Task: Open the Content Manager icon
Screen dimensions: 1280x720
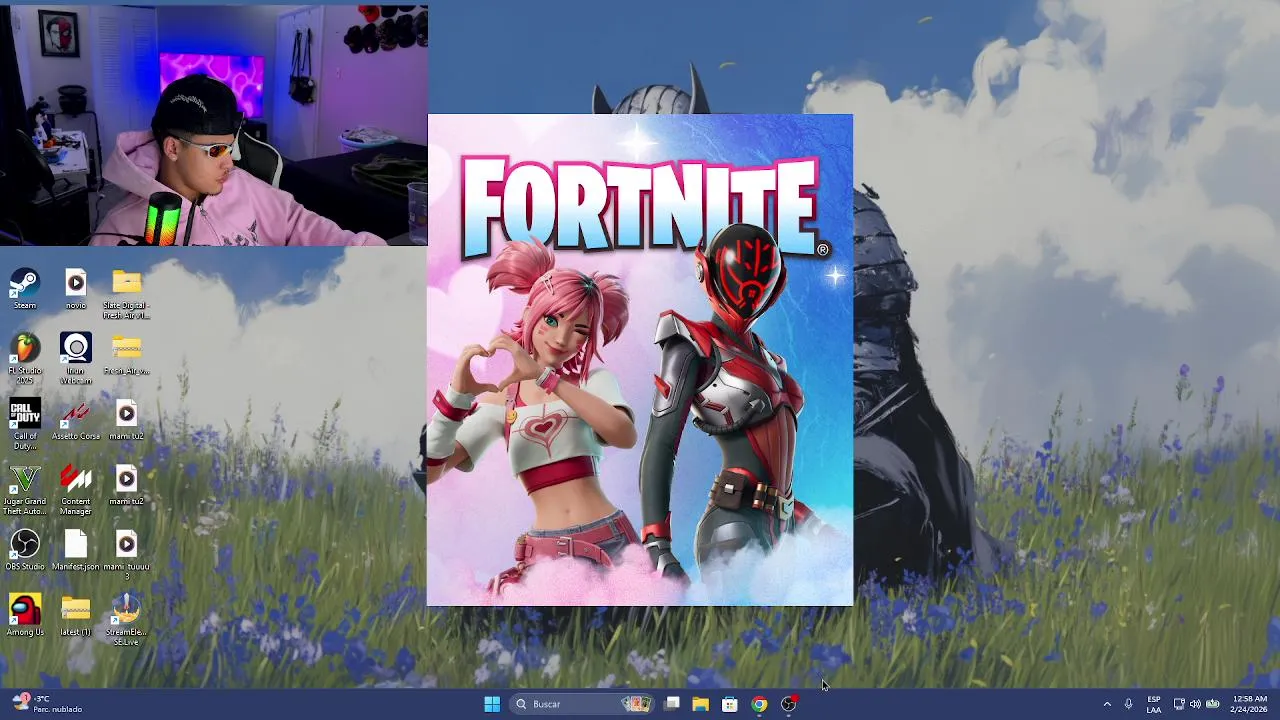Action: point(76,490)
